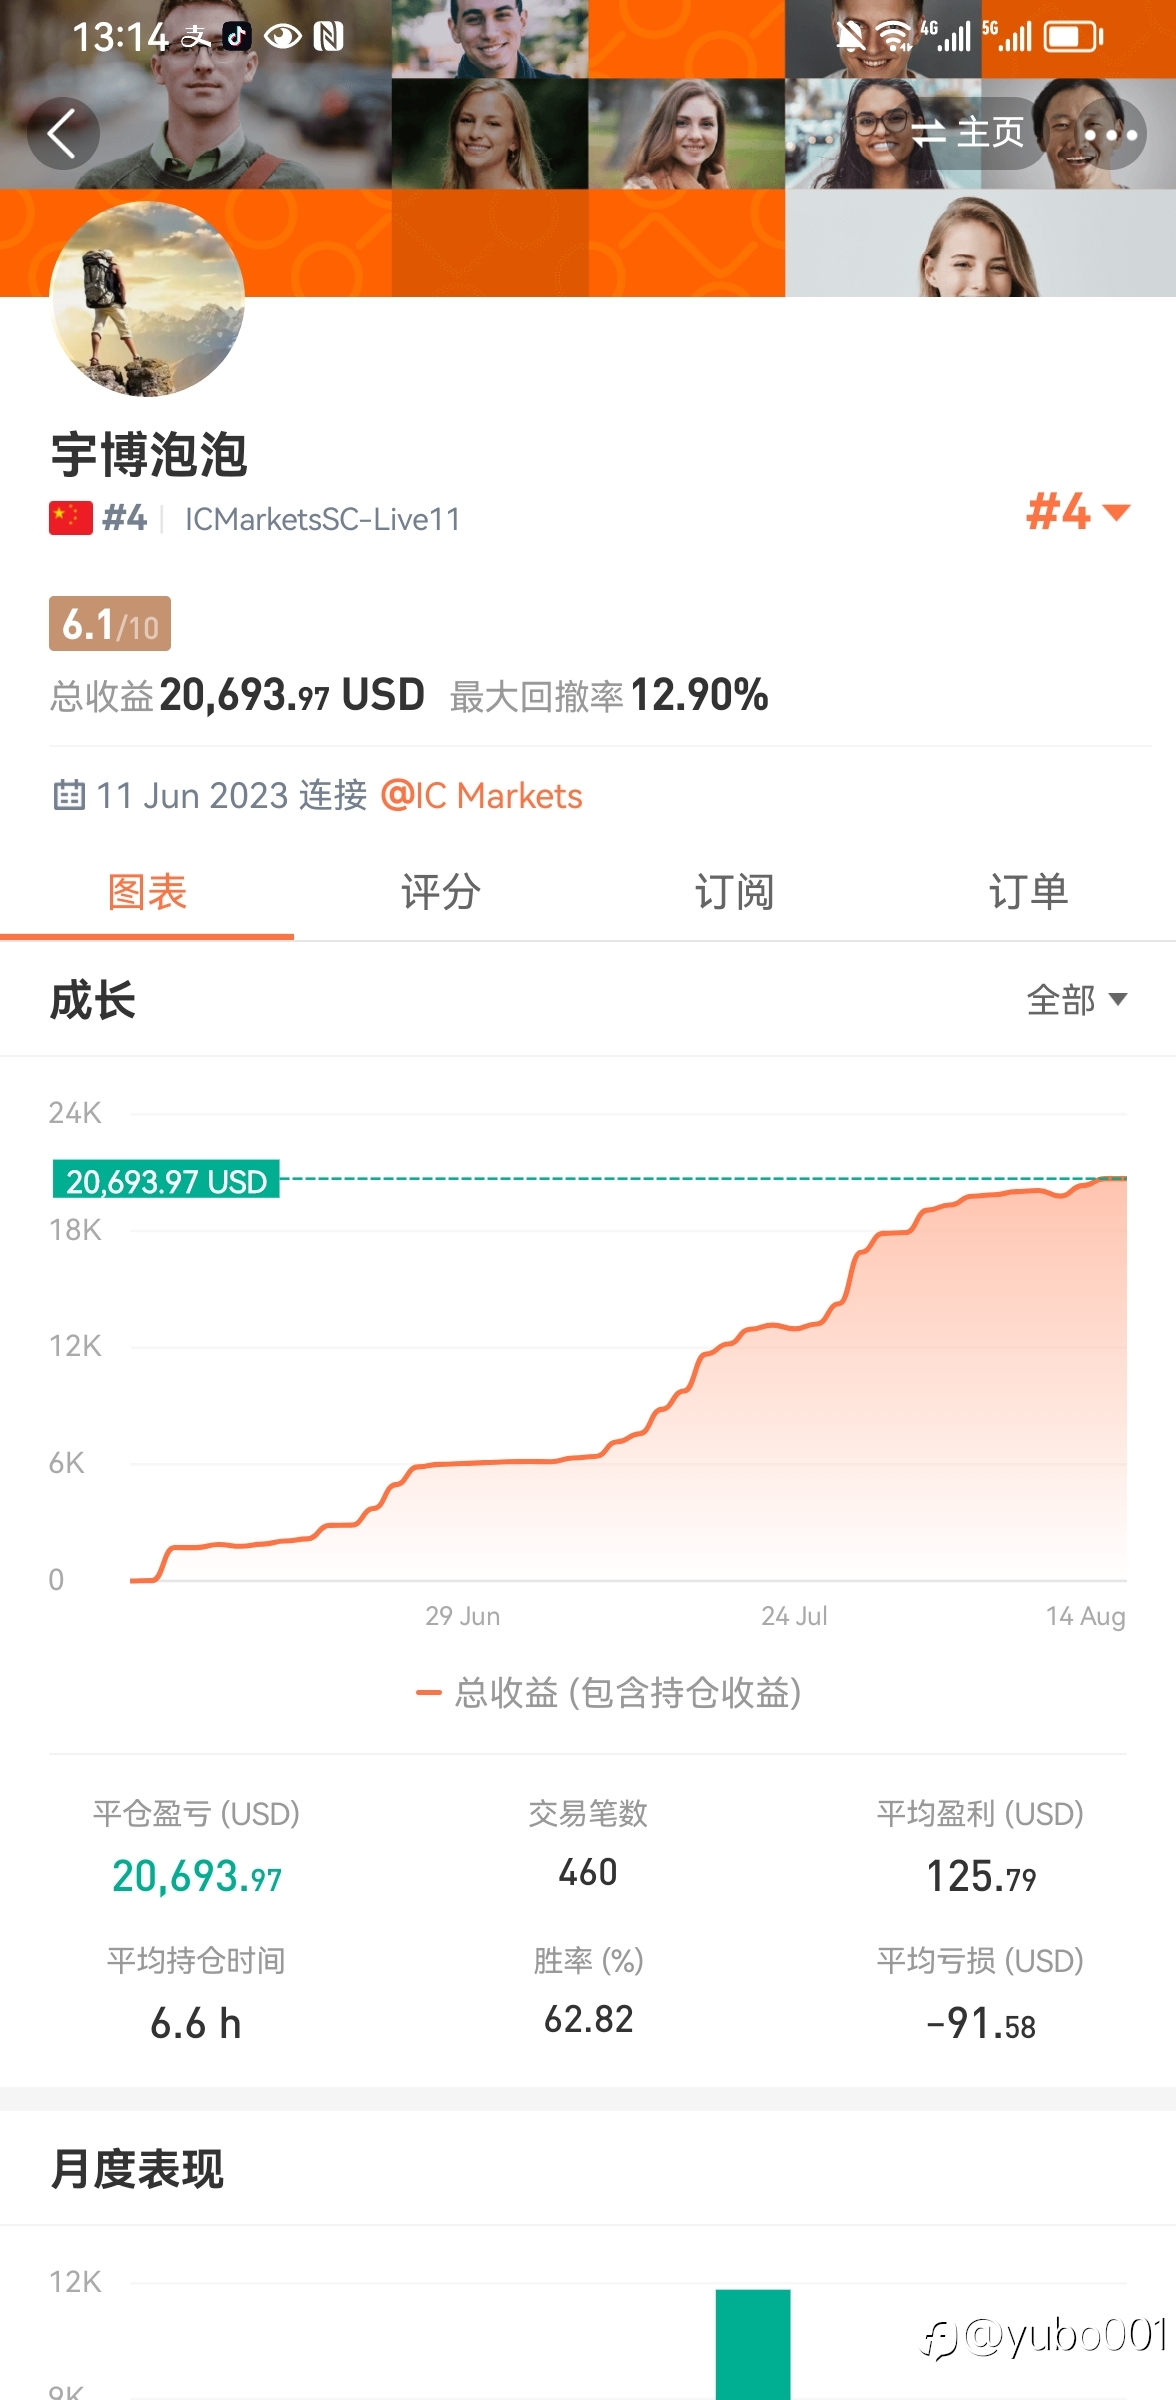Open the three-dot more options menu
This screenshot has width=1176, height=2400.
point(1110,134)
